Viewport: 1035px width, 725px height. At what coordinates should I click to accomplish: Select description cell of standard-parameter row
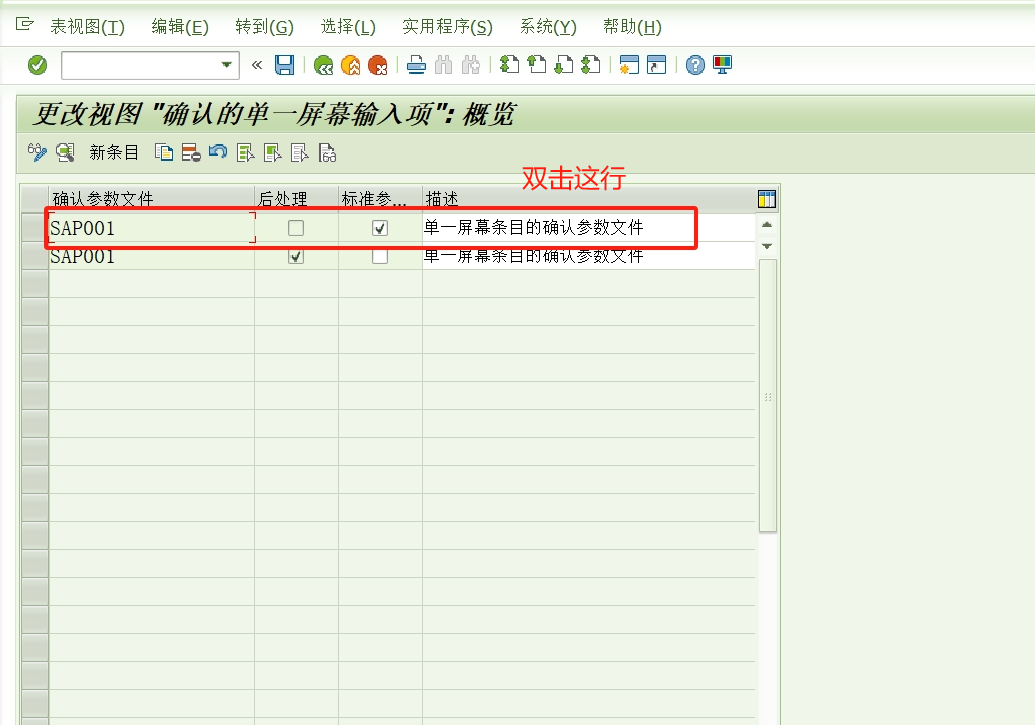tap(589, 228)
